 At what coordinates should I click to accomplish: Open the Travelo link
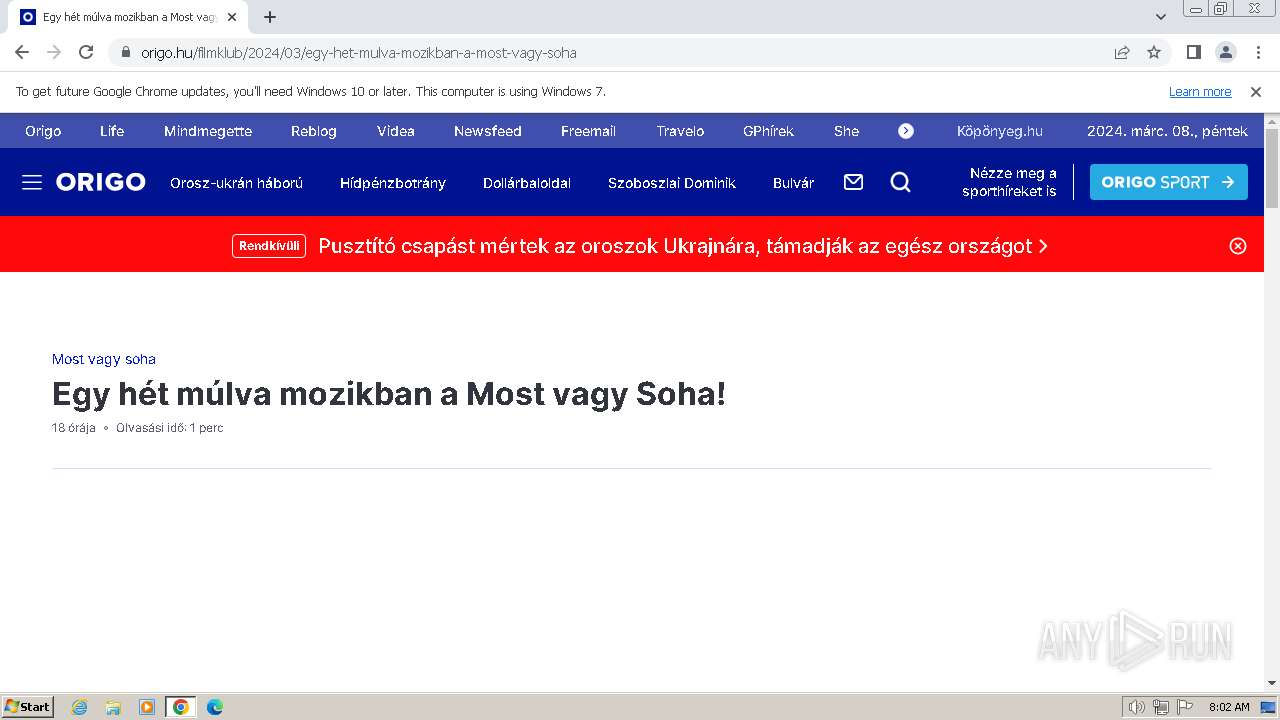(x=680, y=131)
